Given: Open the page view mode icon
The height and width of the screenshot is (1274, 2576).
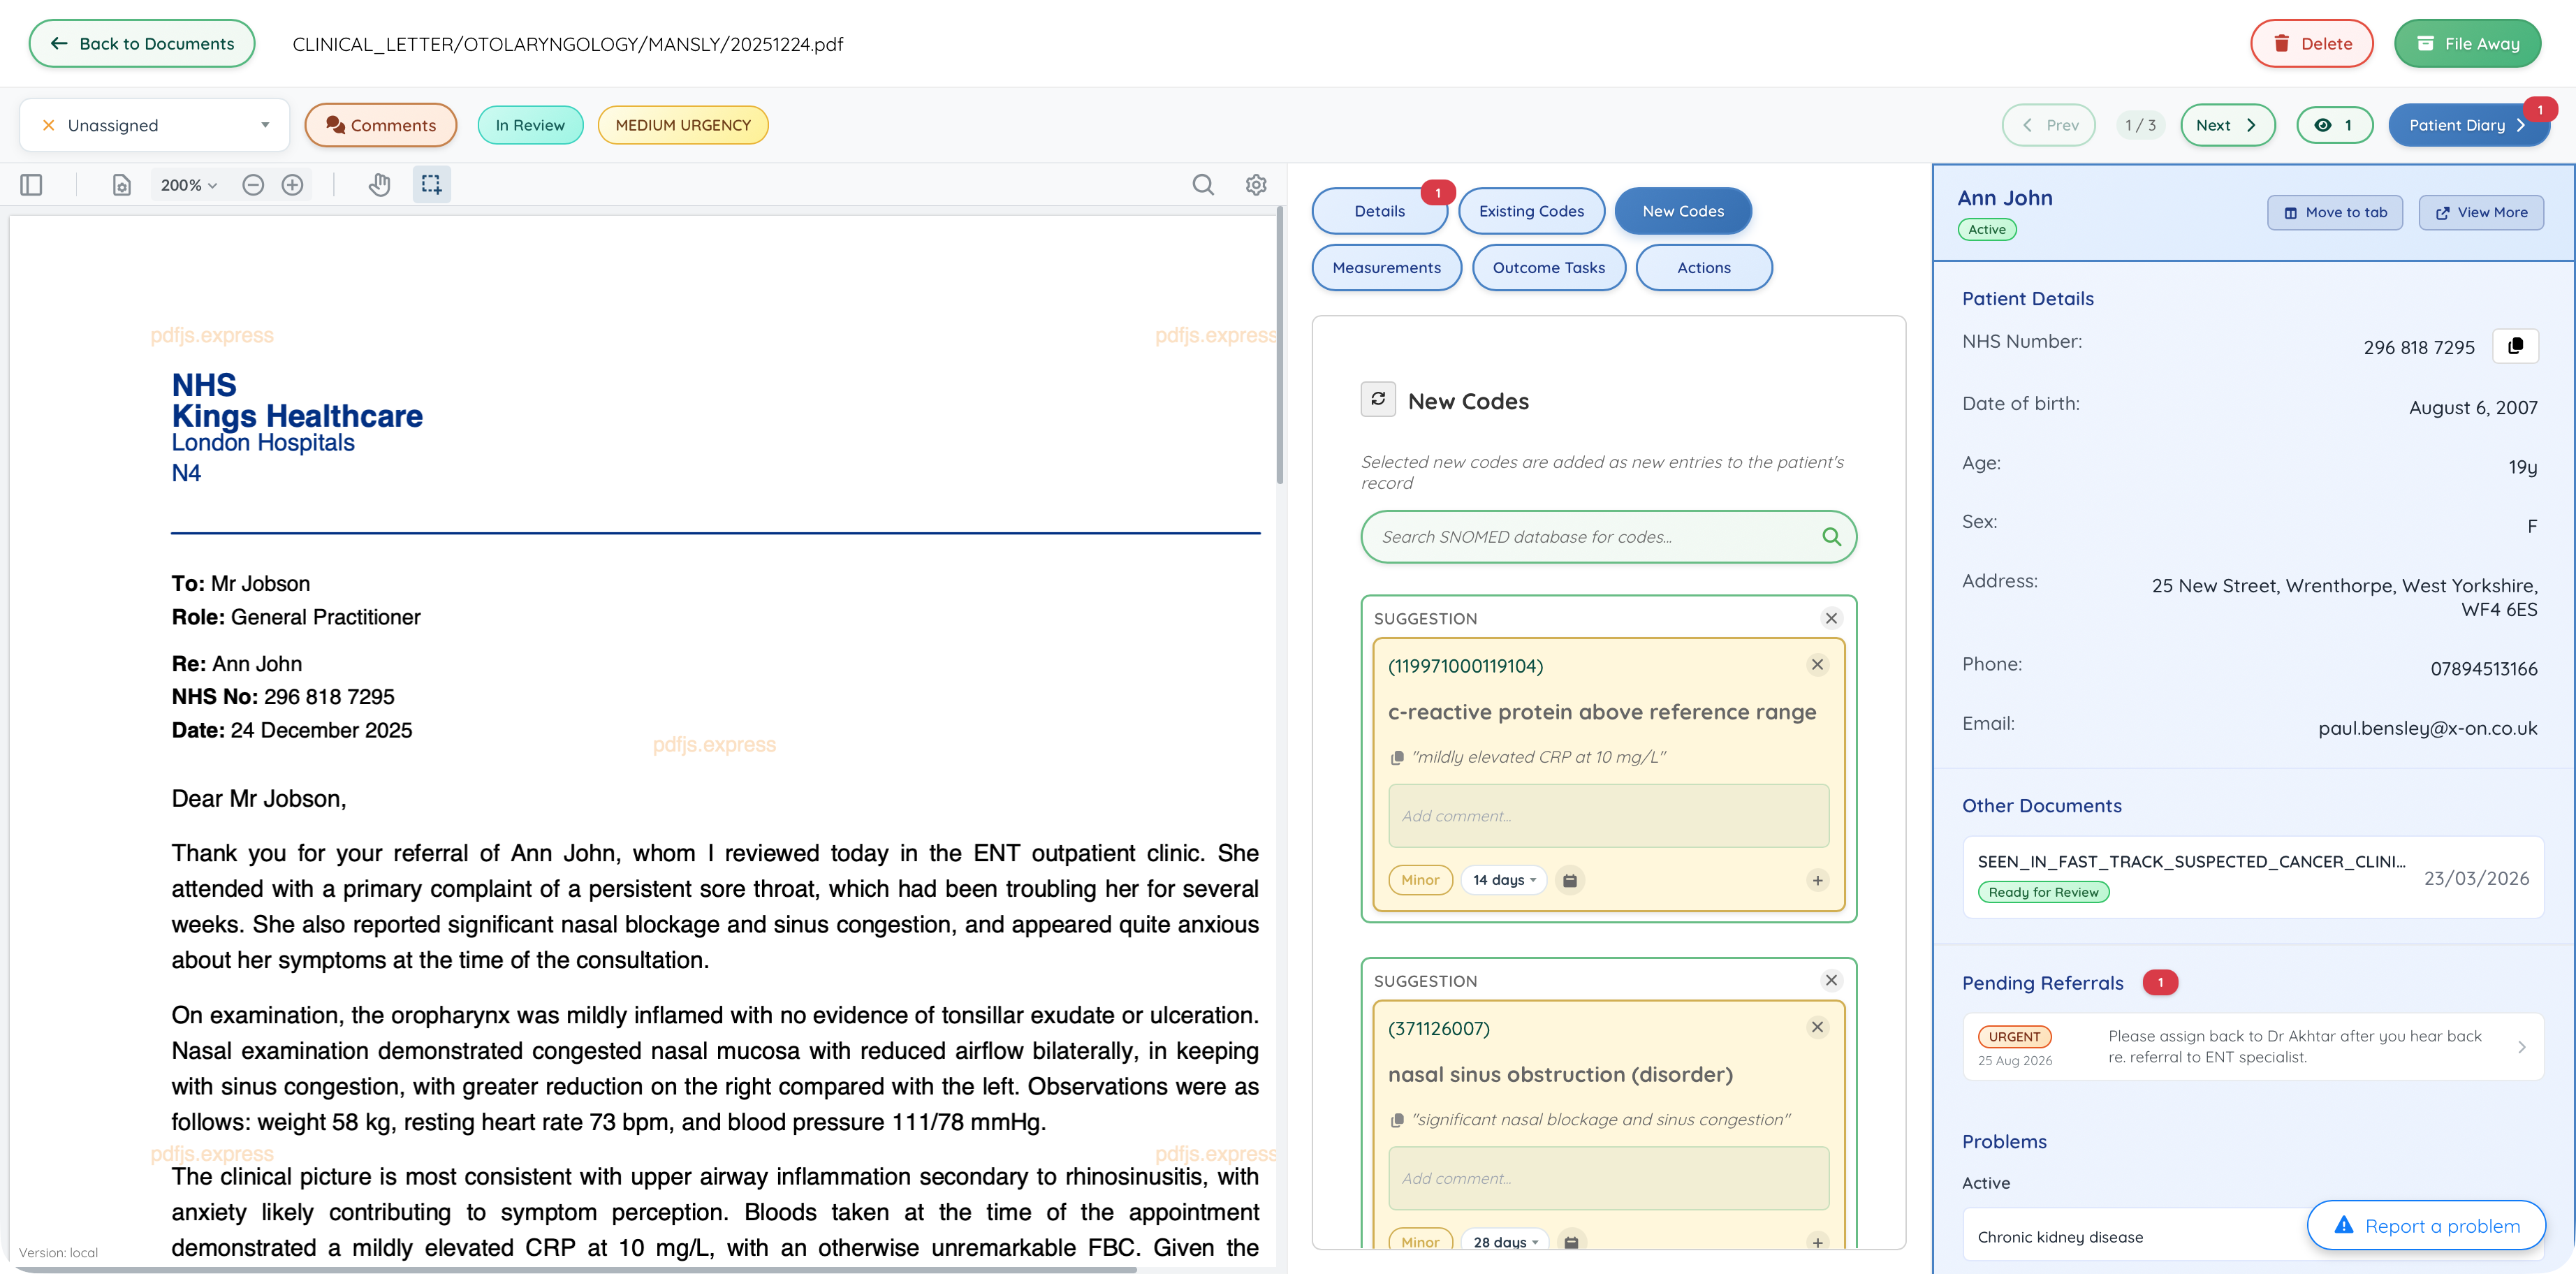Looking at the screenshot, I should pyautogui.click(x=121, y=185).
